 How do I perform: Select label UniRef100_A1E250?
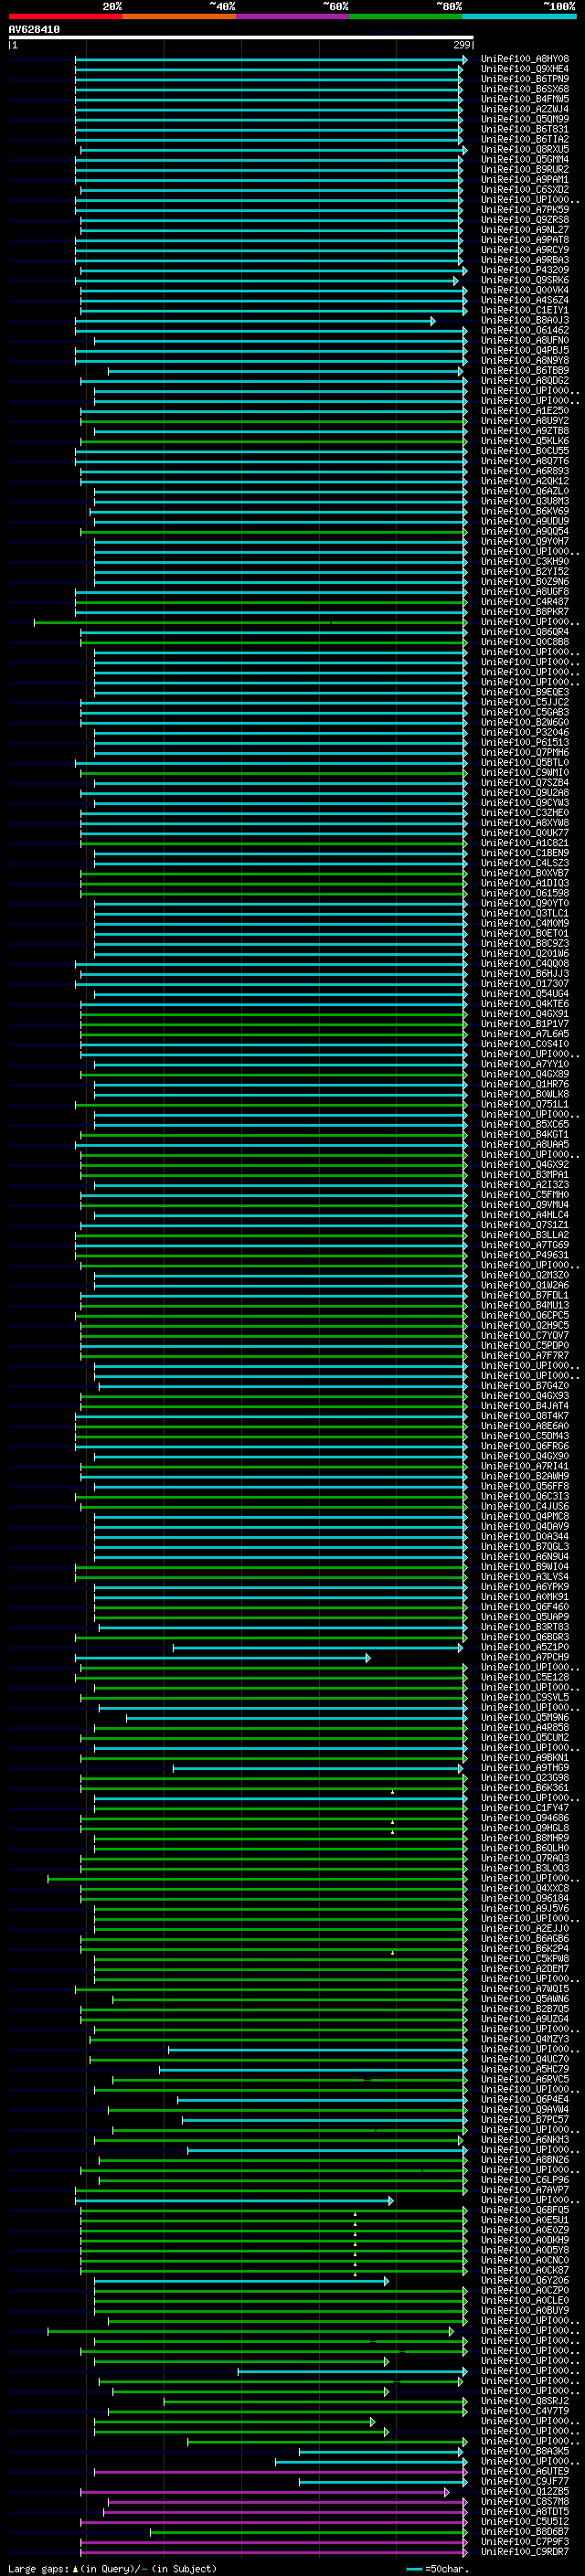tap(525, 411)
